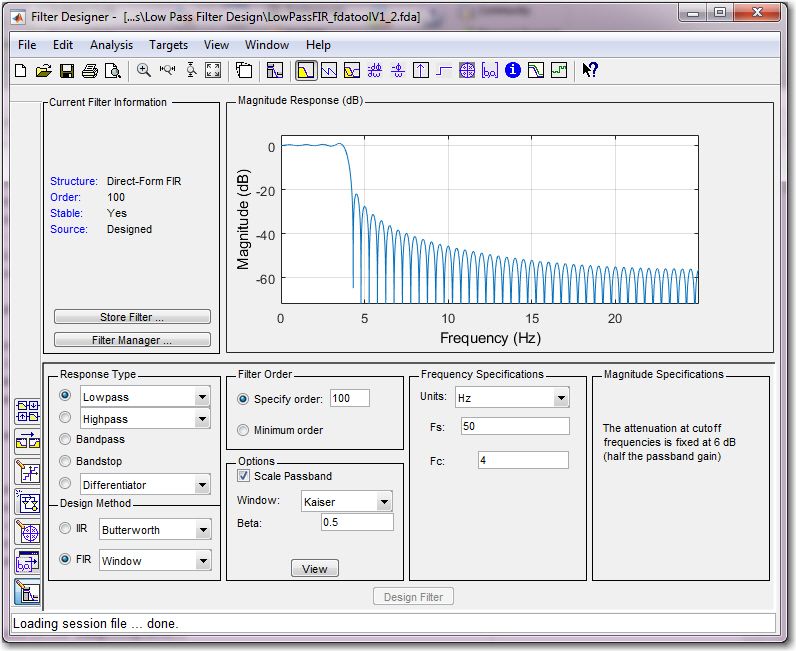
Task: Open the Window menu
Action: 267,45
